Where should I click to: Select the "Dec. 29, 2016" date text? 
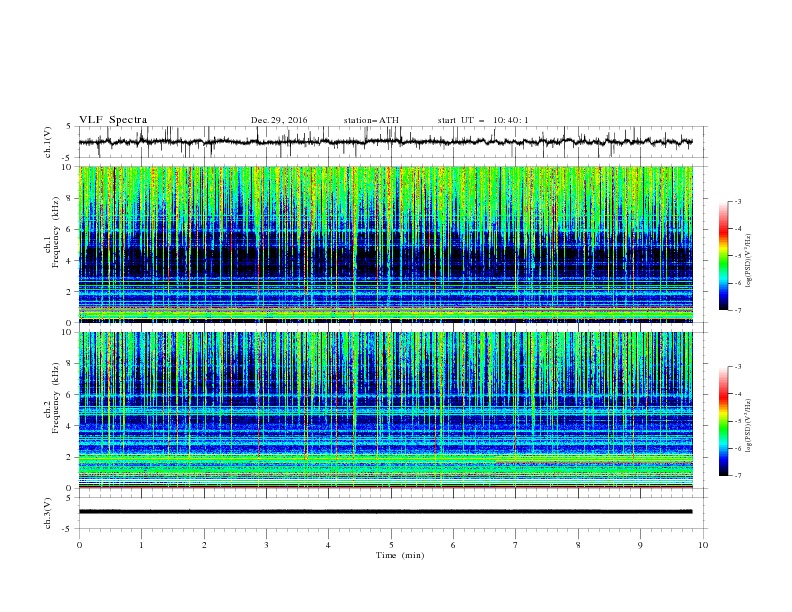pos(279,120)
